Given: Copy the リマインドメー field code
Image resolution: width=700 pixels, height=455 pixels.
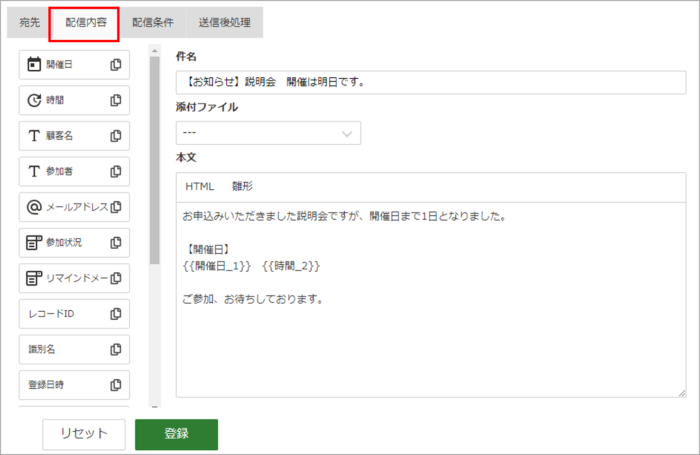Looking at the screenshot, I should [x=116, y=278].
